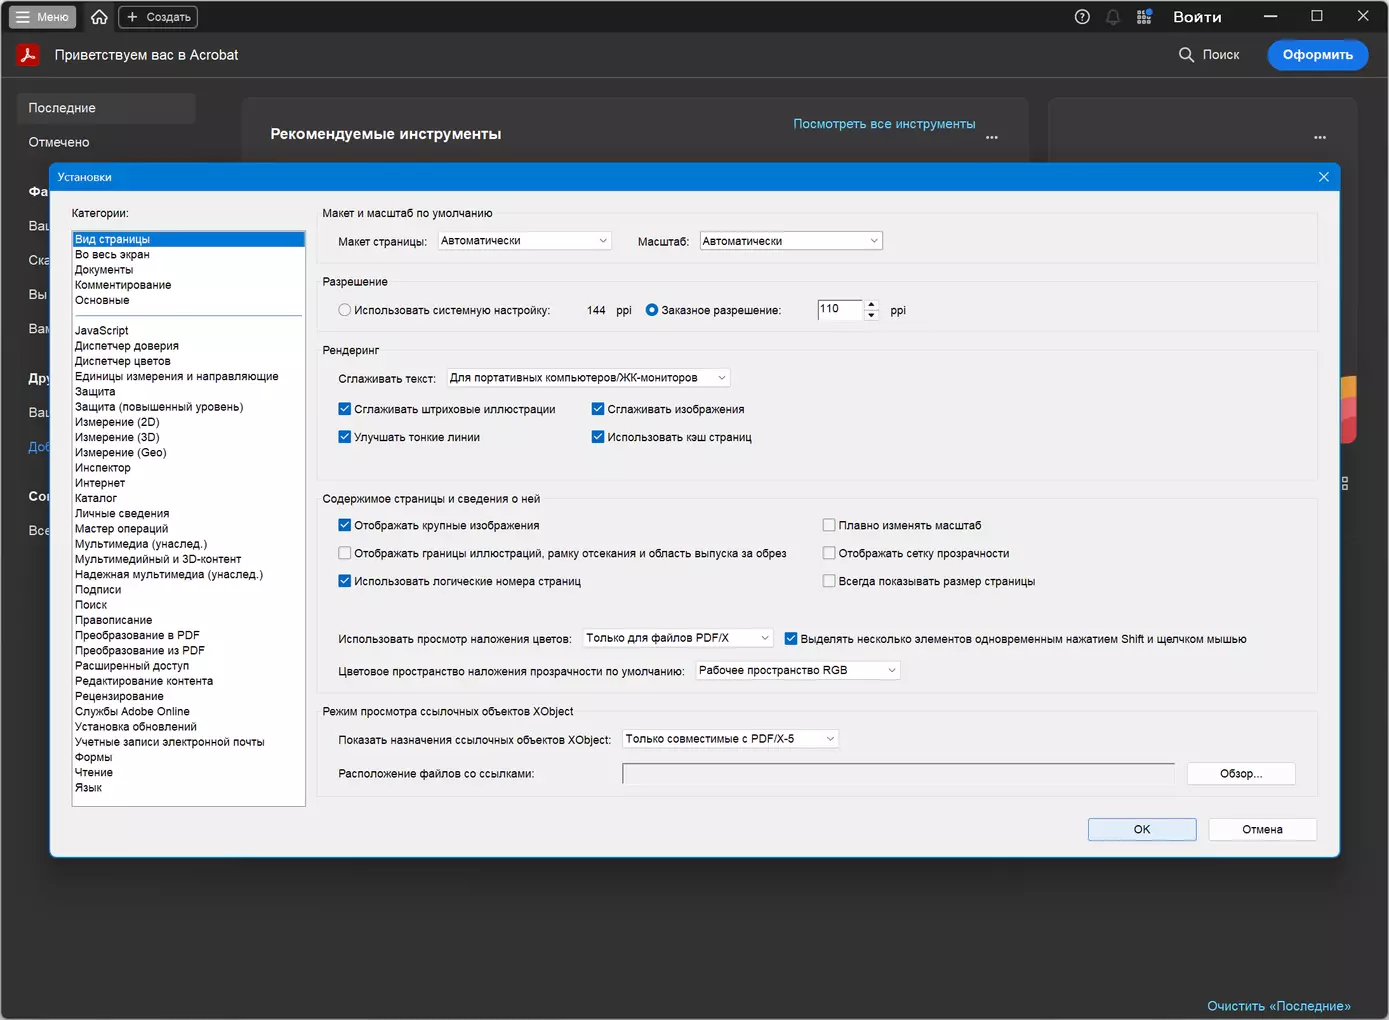1389x1020 pixels.
Task: Open the apps grid icon
Action: tap(1144, 17)
